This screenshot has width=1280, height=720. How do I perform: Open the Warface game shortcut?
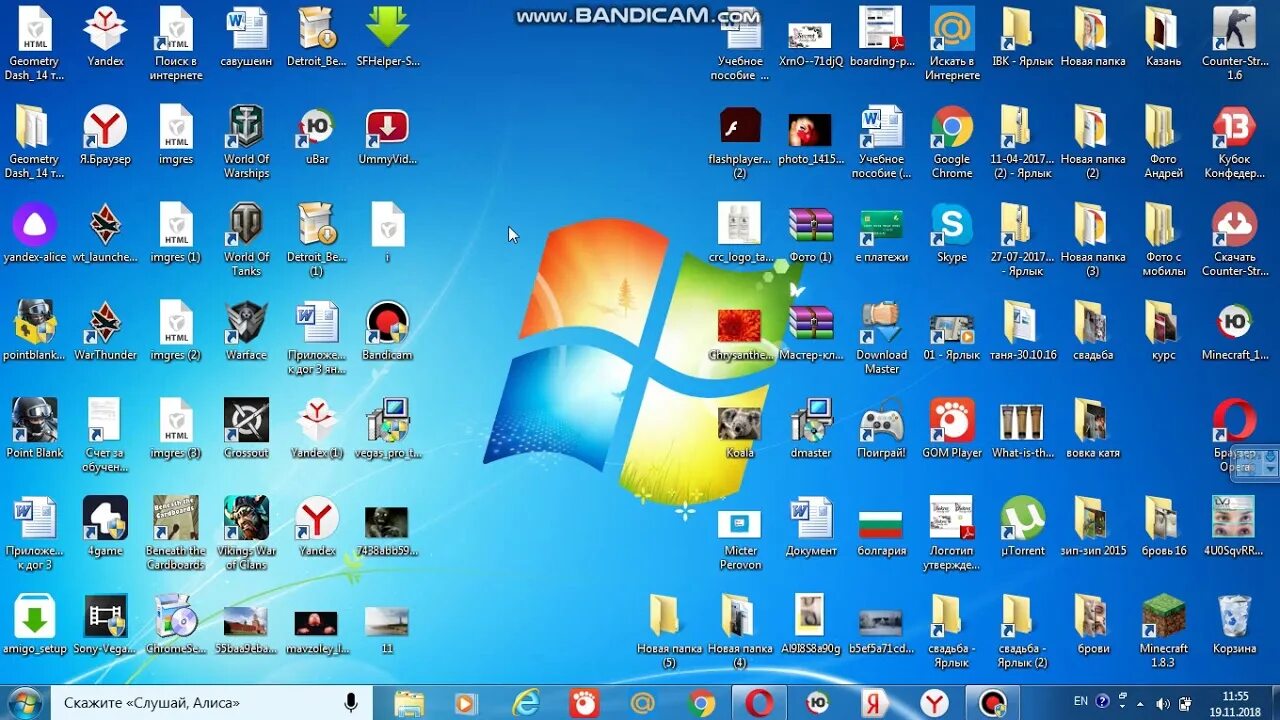pos(246,331)
